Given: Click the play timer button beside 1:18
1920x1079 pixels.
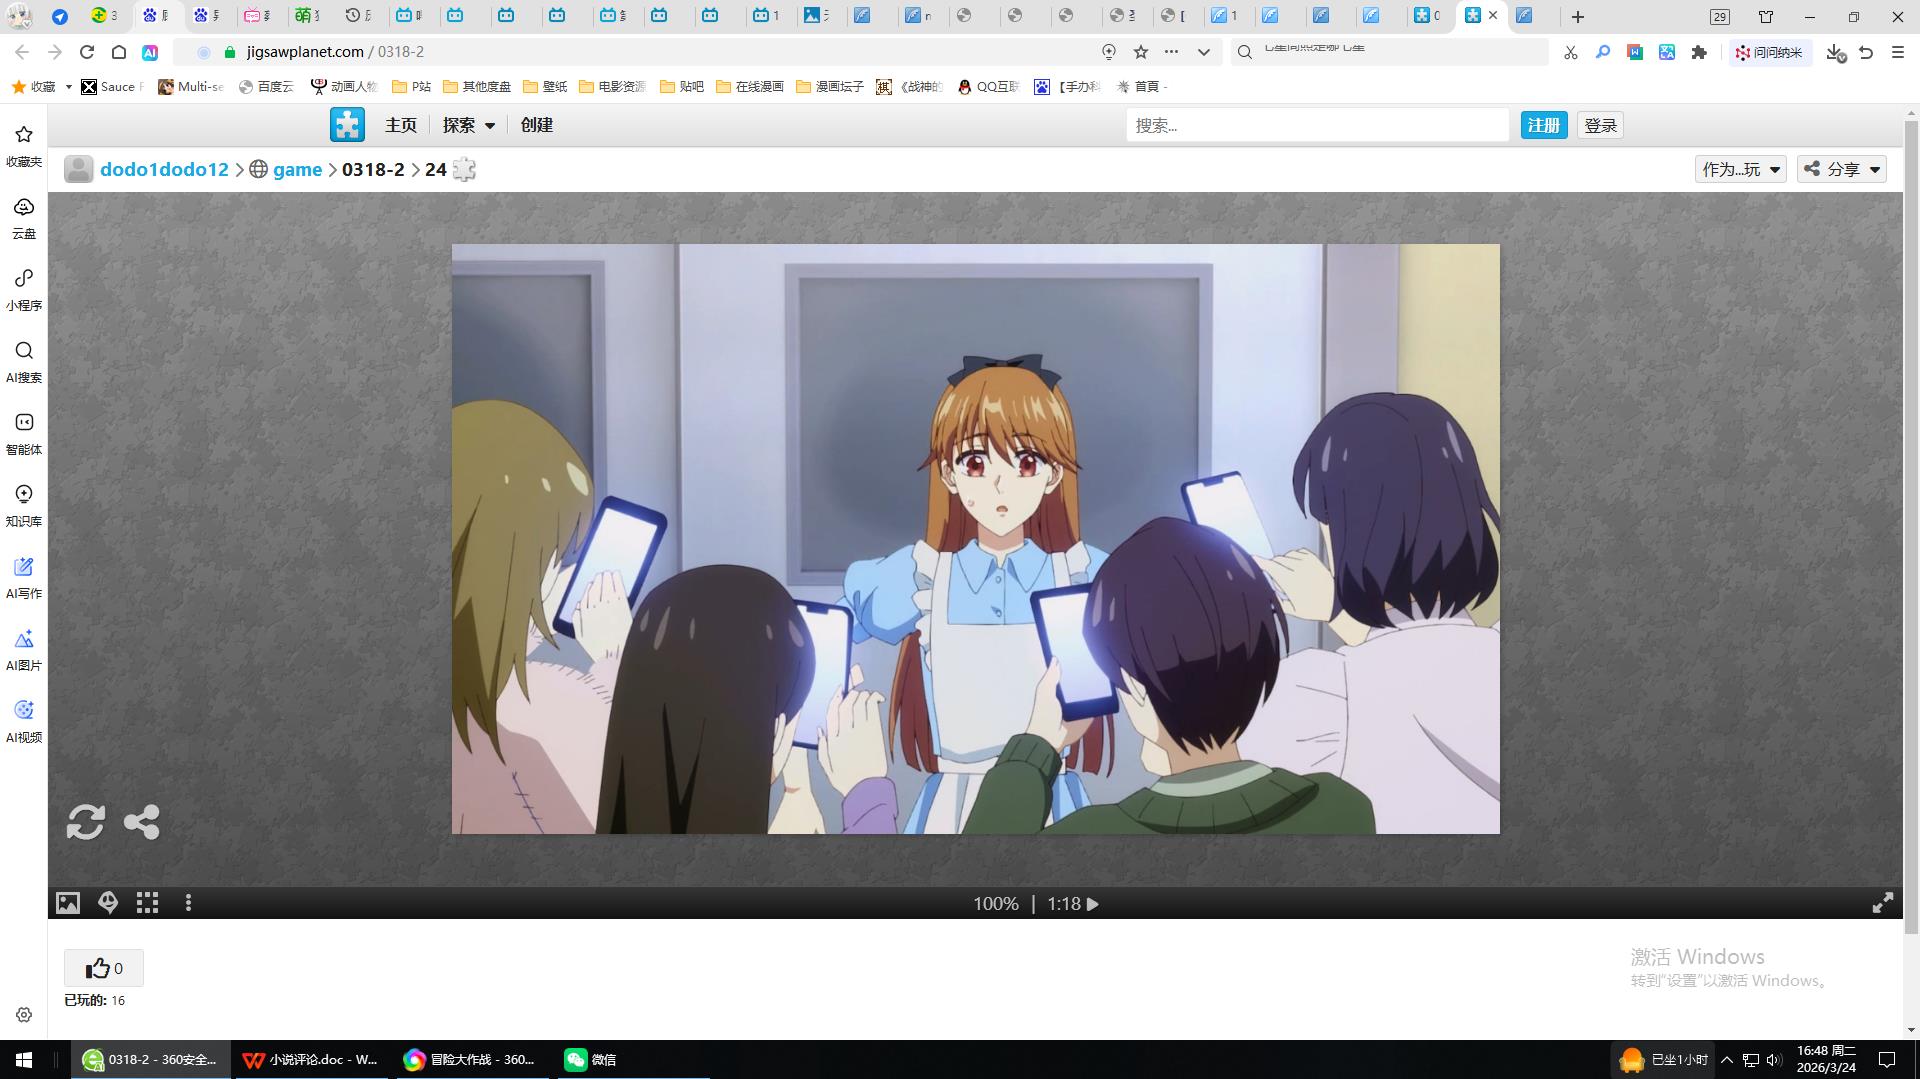Looking at the screenshot, I should click(1093, 904).
